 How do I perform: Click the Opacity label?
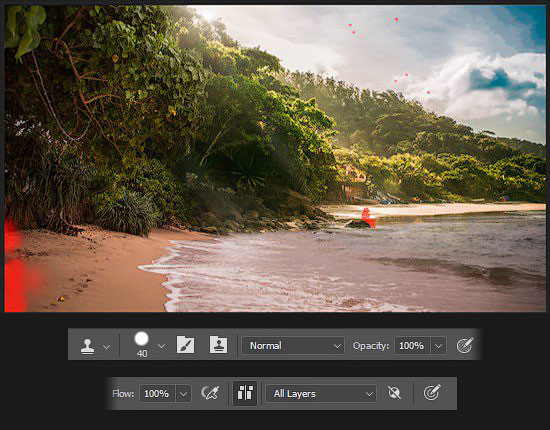click(x=371, y=346)
